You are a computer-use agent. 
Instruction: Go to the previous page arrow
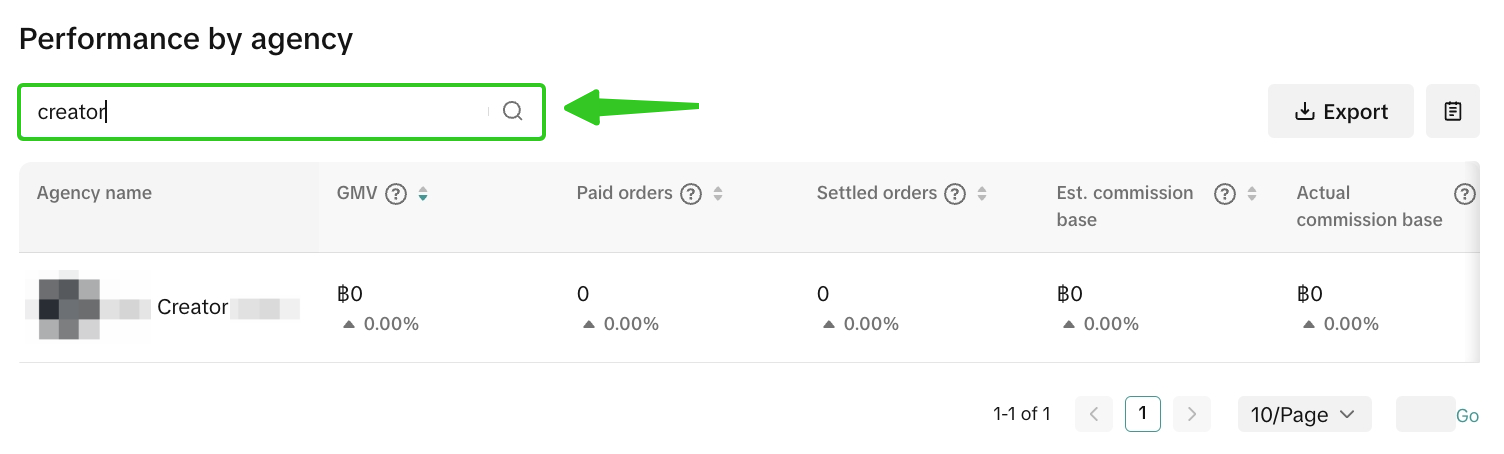tap(1094, 414)
